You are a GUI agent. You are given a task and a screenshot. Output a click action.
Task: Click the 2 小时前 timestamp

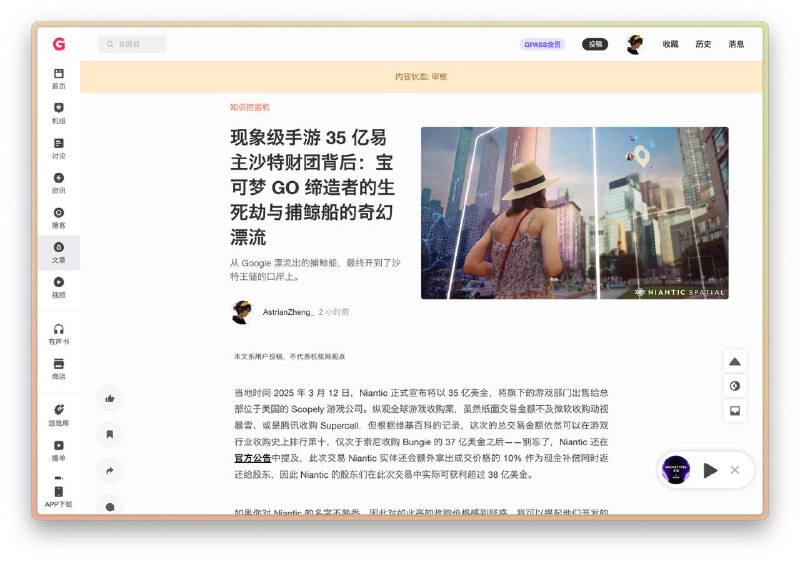coord(334,312)
